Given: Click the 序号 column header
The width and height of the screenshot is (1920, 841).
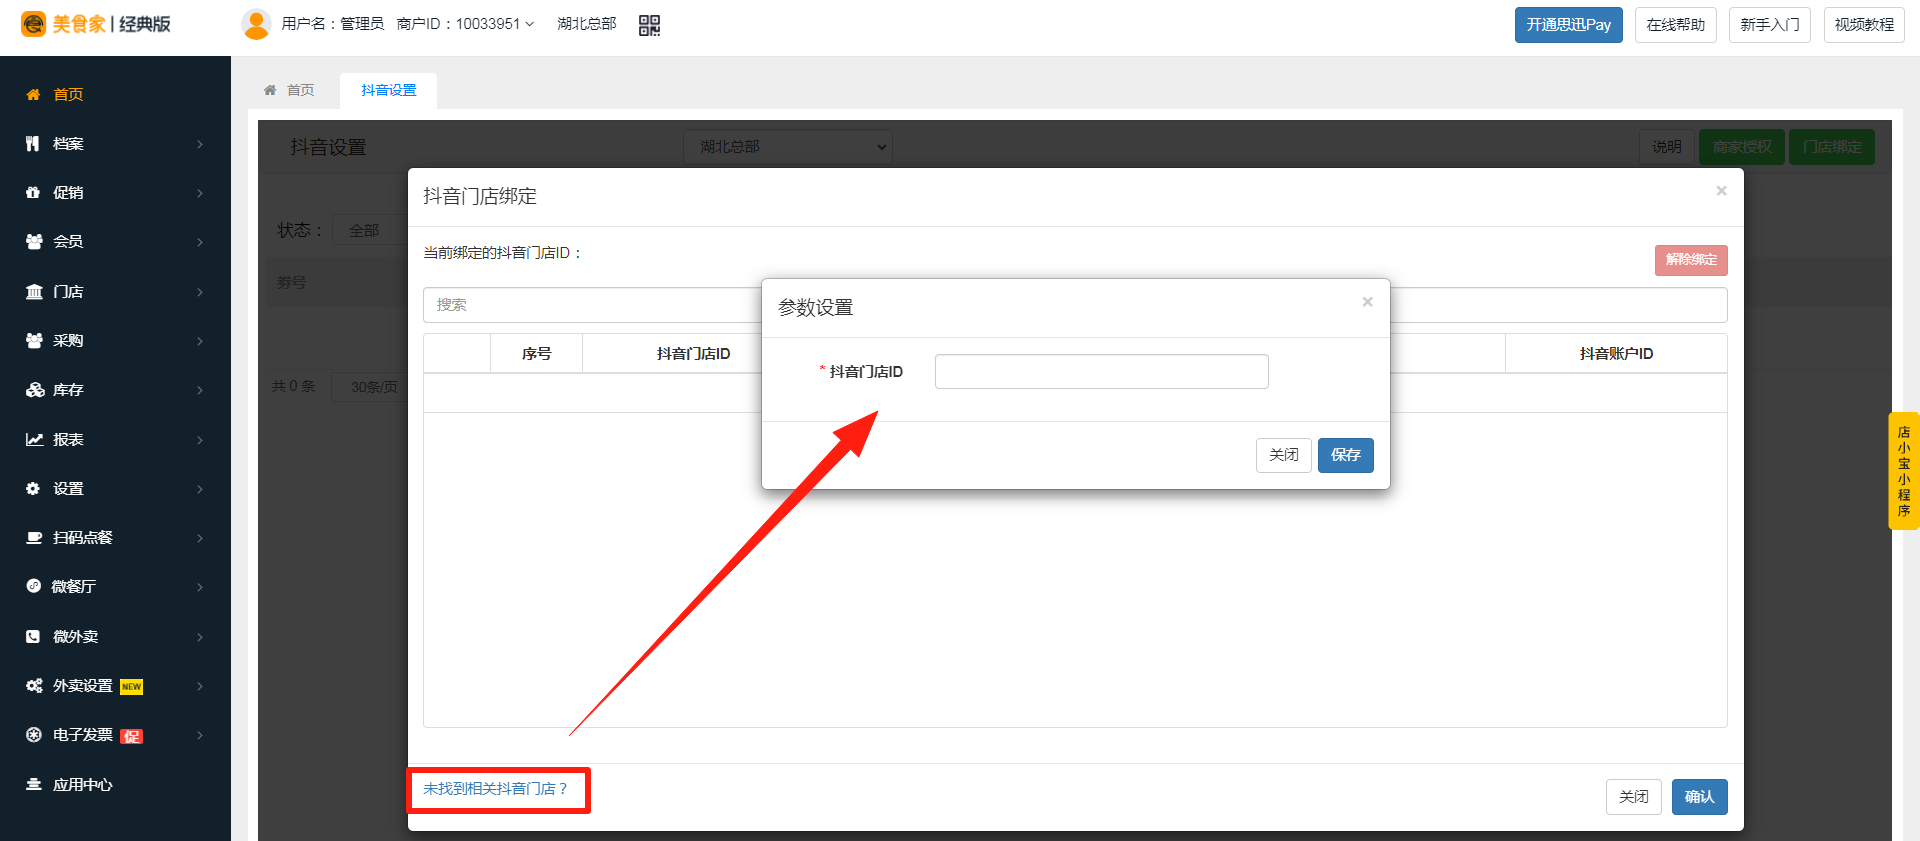Looking at the screenshot, I should click(x=536, y=354).
